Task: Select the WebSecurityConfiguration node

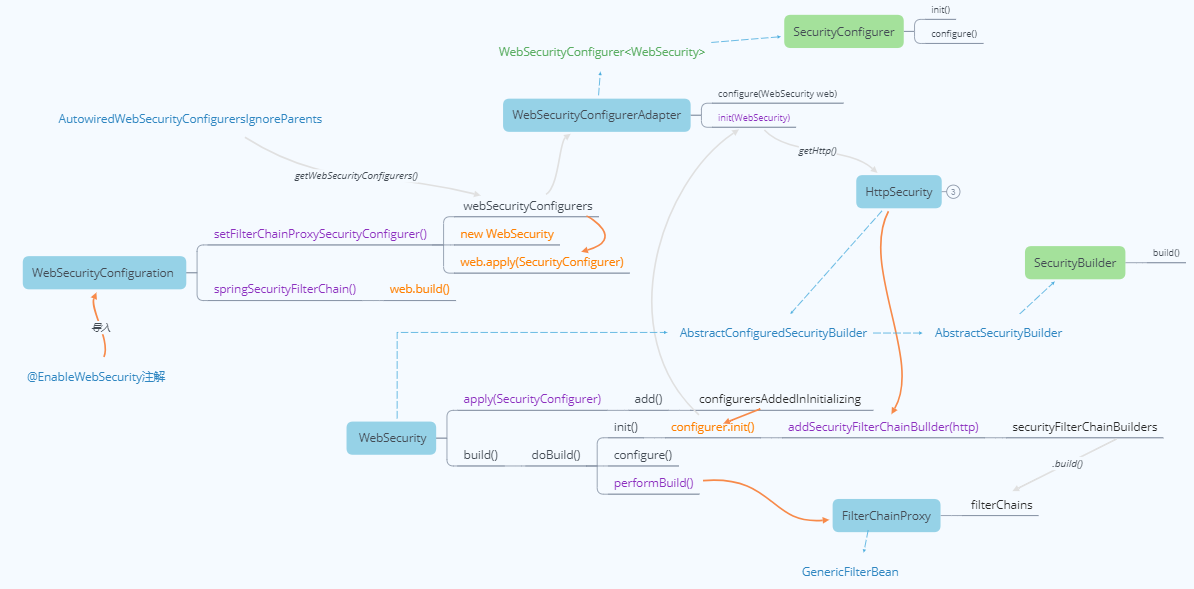Action: pos(104,272)
